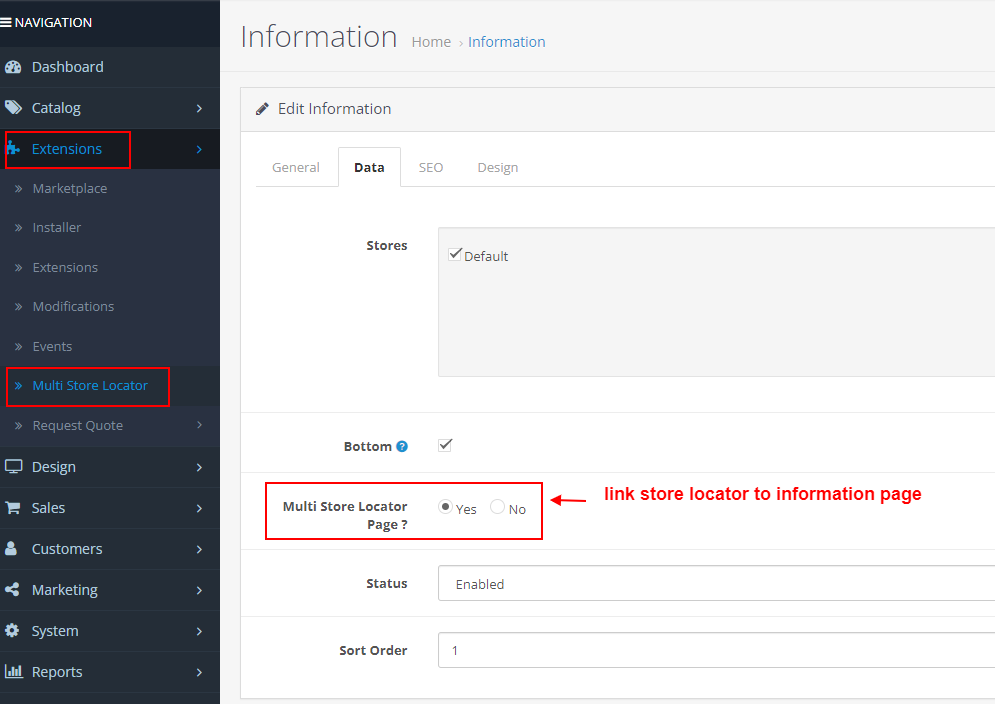Click the NAVIGATION header text
The width and height of the screenshot is (995, 704).
click(53, 23)
